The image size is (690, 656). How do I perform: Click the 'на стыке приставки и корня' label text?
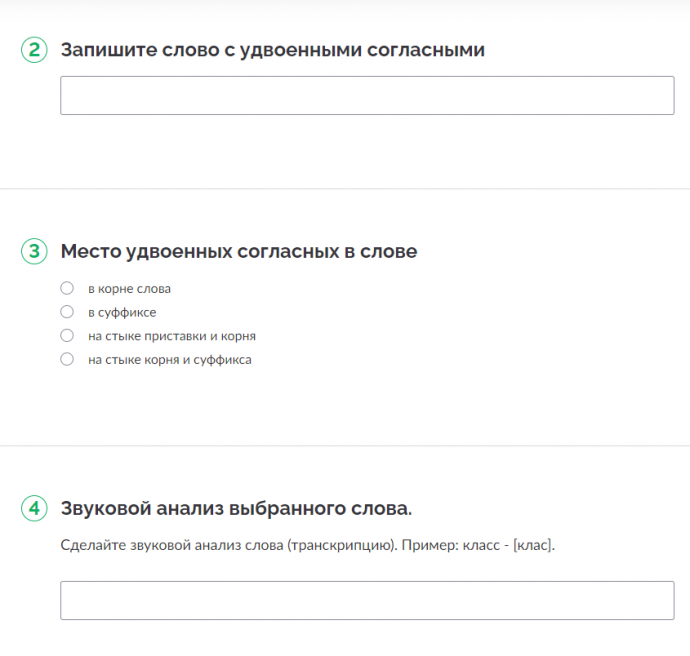point(172,336)
